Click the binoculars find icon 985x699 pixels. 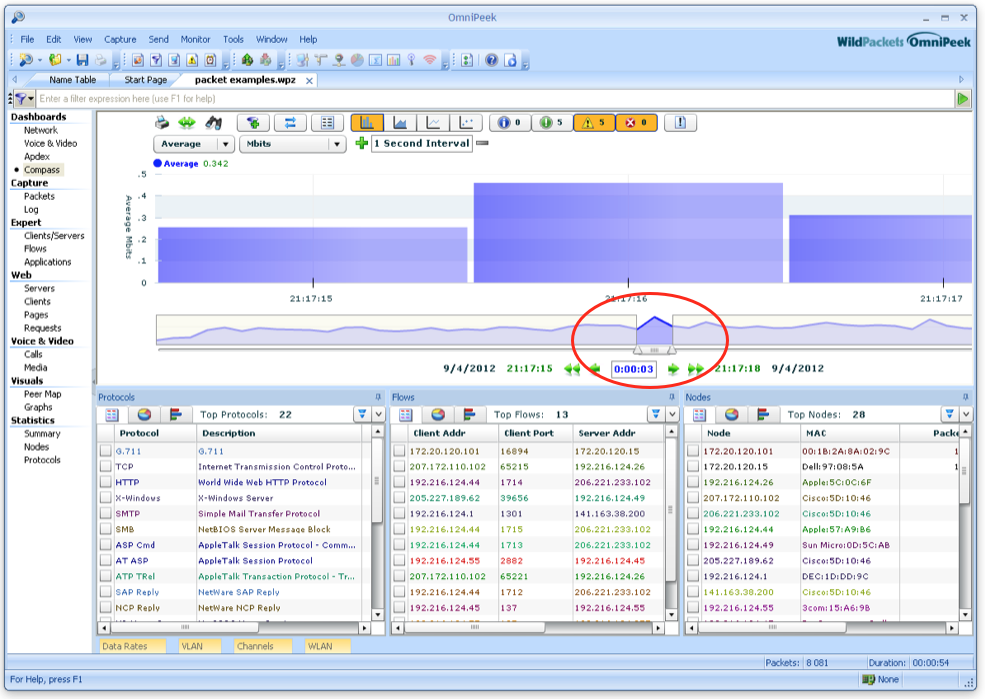coord(214,122)
